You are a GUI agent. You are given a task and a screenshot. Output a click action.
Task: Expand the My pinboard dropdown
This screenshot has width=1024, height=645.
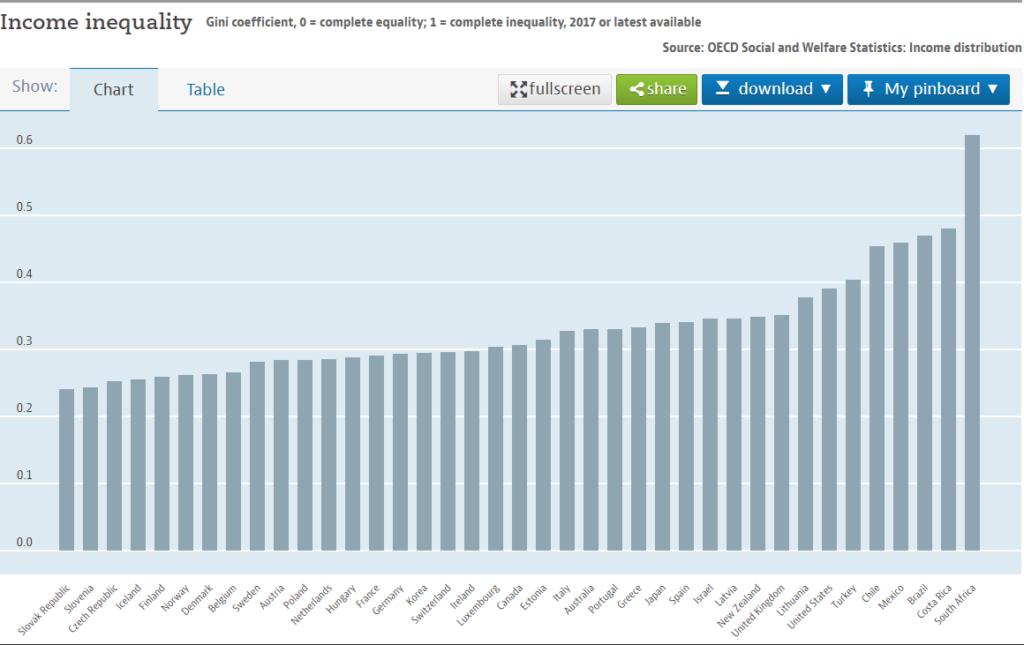[x=928, y=89]
